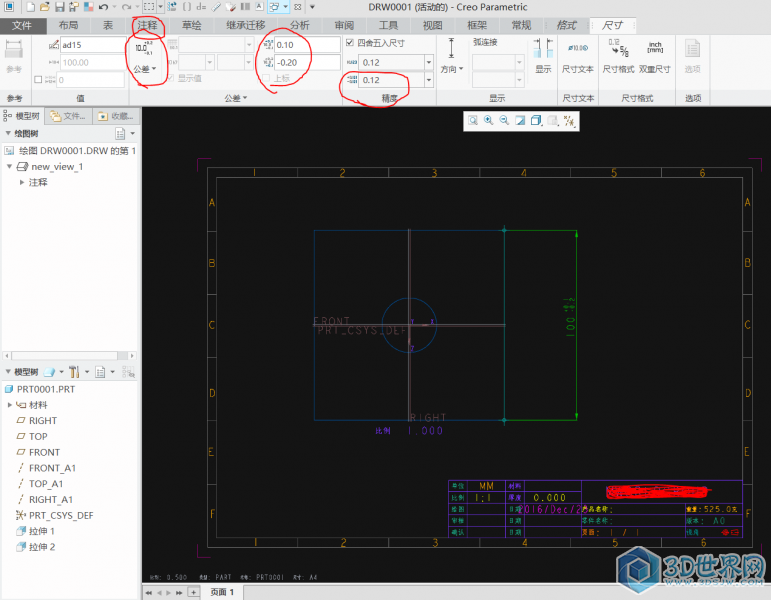Click the Orientation (方向) arrow icon
This screenshot has height=600, width=771.
(451, 48)
